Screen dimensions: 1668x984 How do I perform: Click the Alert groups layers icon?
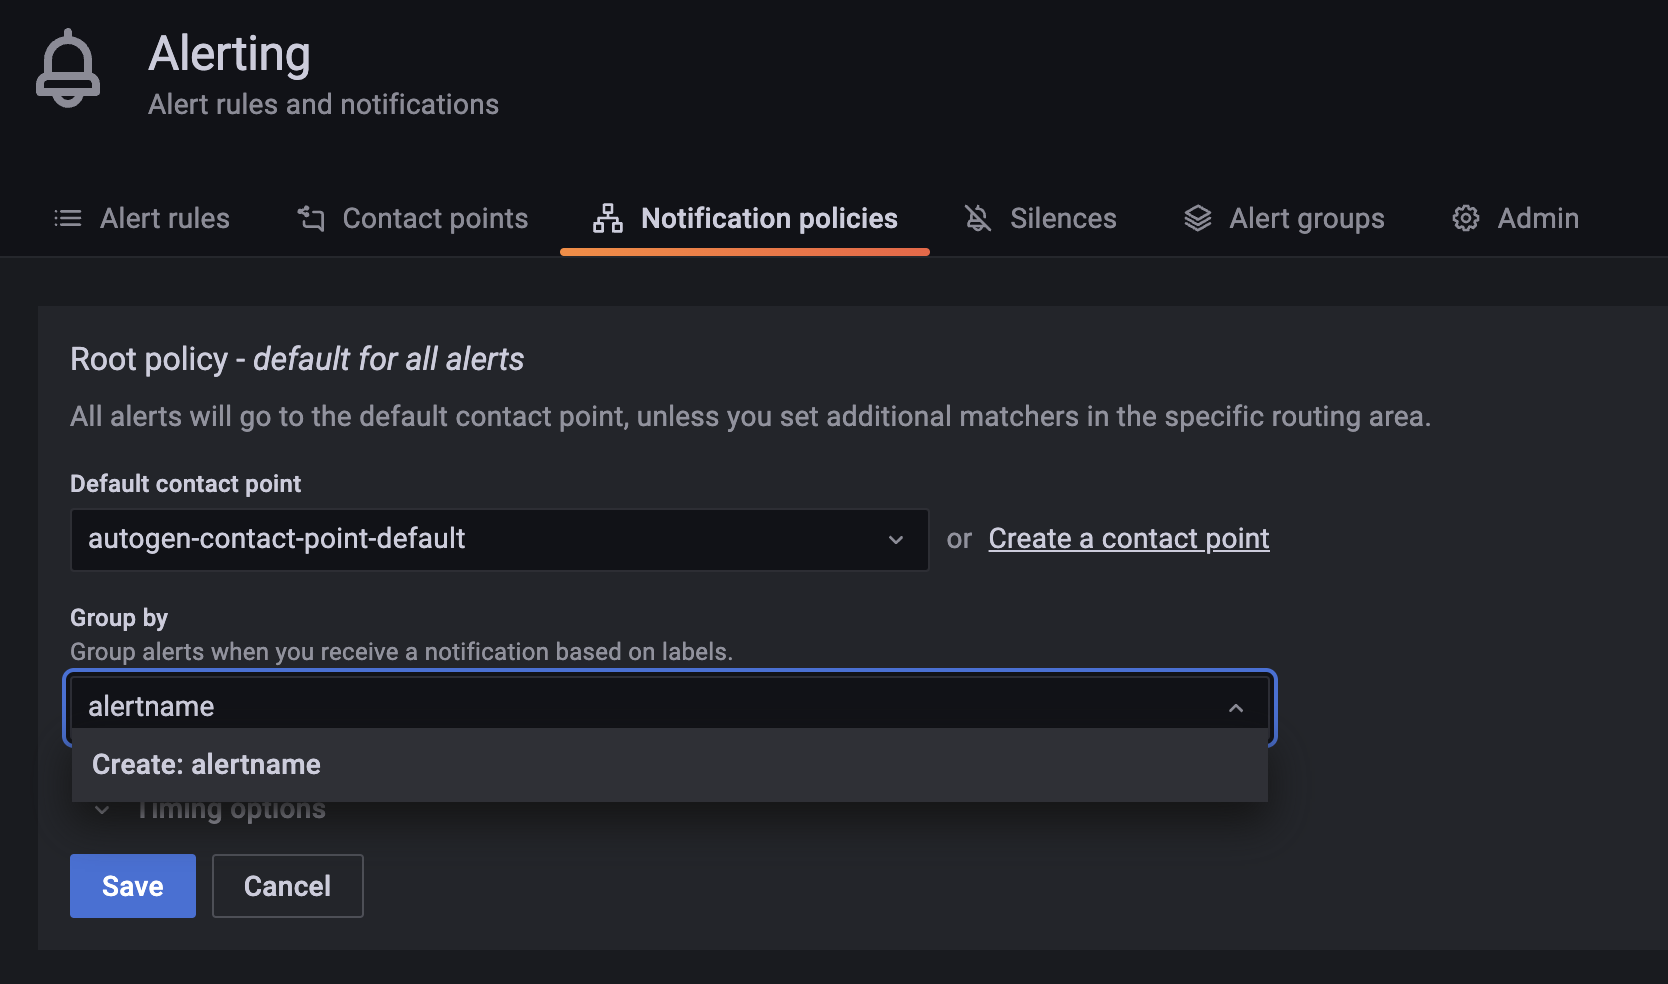1197,218
